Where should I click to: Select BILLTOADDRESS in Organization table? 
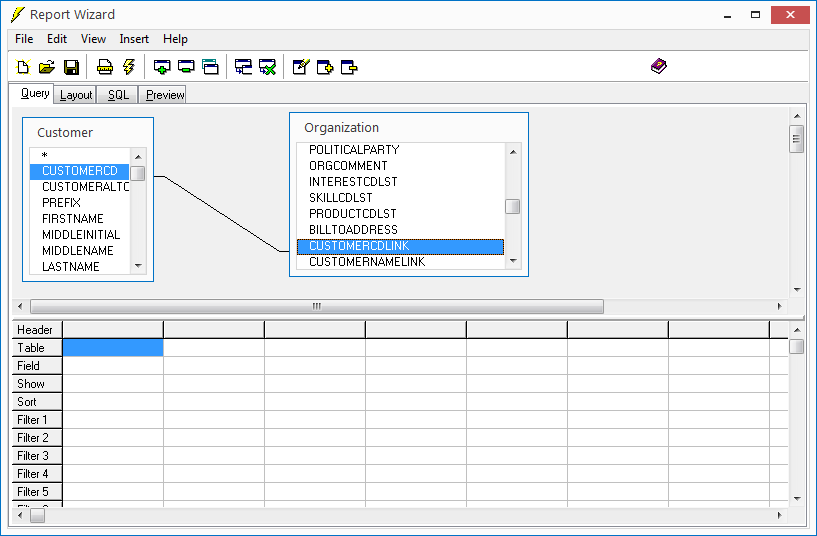click(x=401, y=230)
